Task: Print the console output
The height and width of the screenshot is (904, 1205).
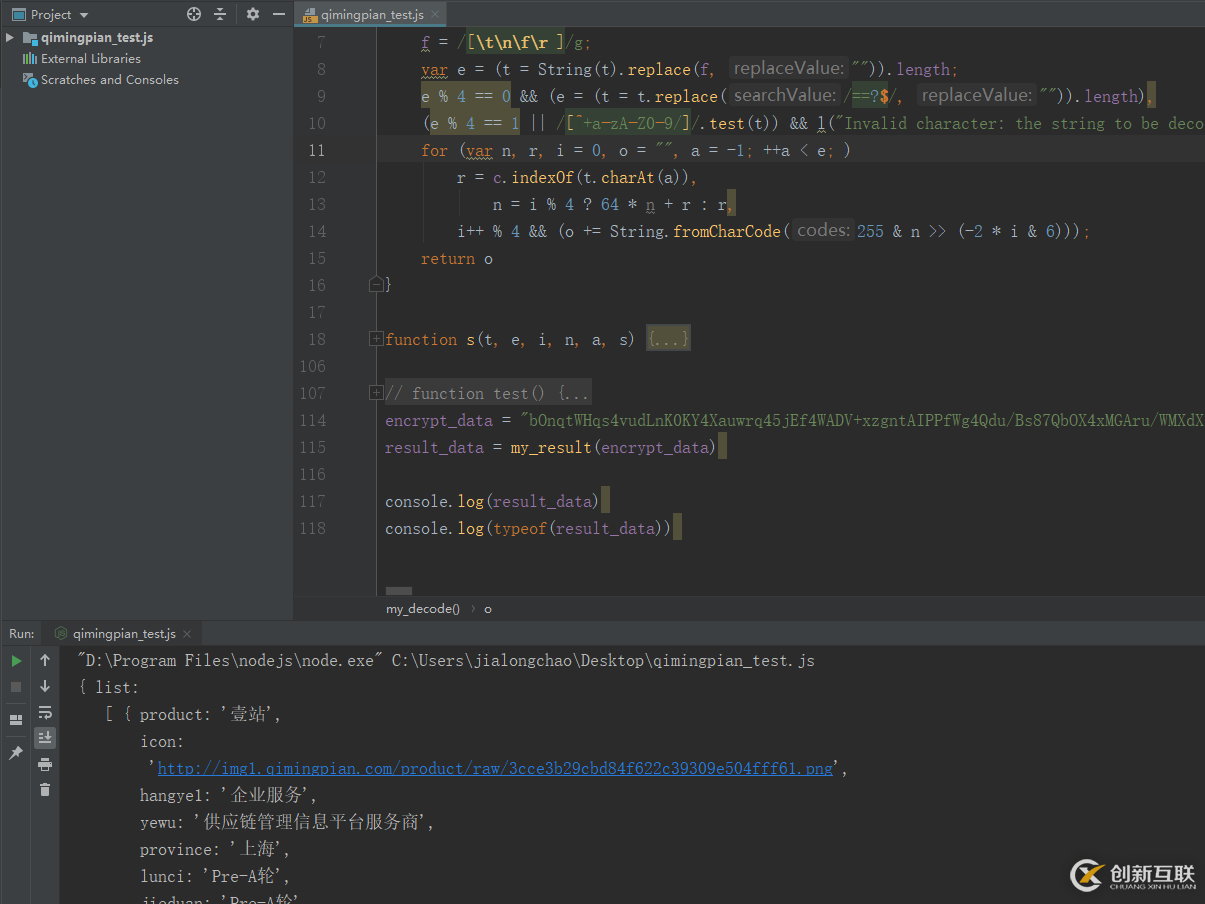Action: click(44, 764)
